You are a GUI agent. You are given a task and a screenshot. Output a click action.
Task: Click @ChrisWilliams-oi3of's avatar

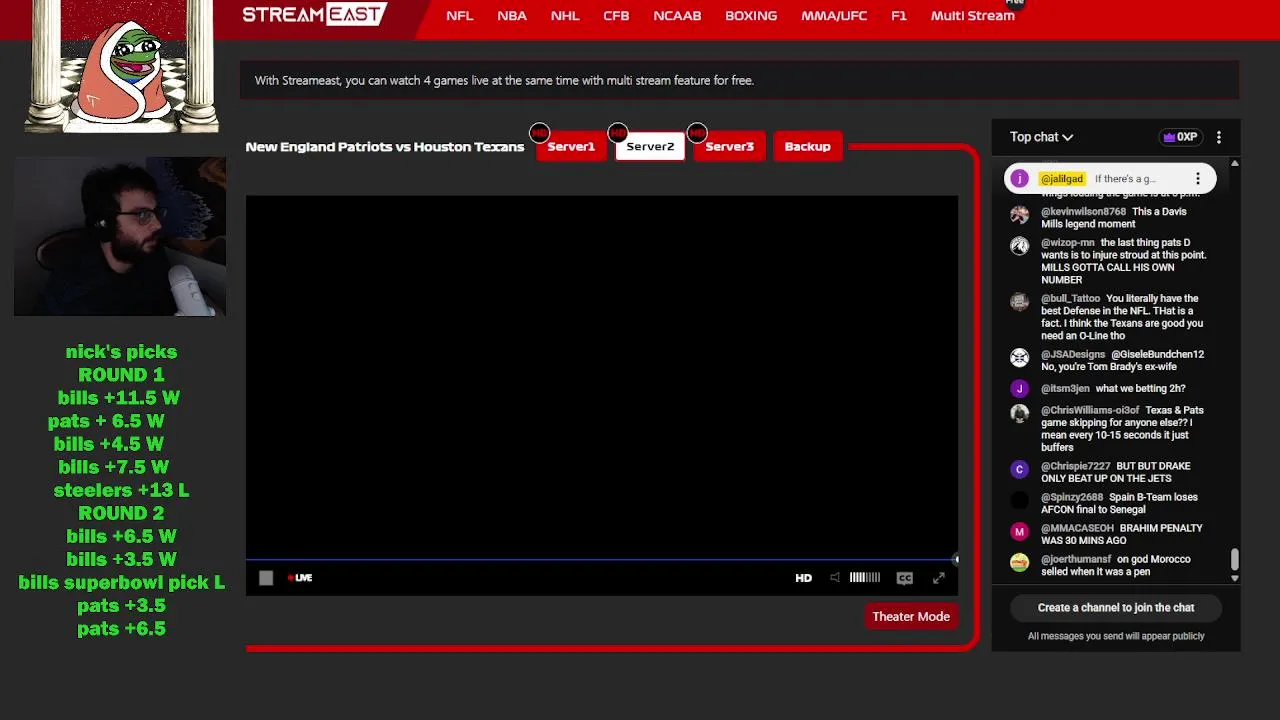click(x=1019, y=413)
